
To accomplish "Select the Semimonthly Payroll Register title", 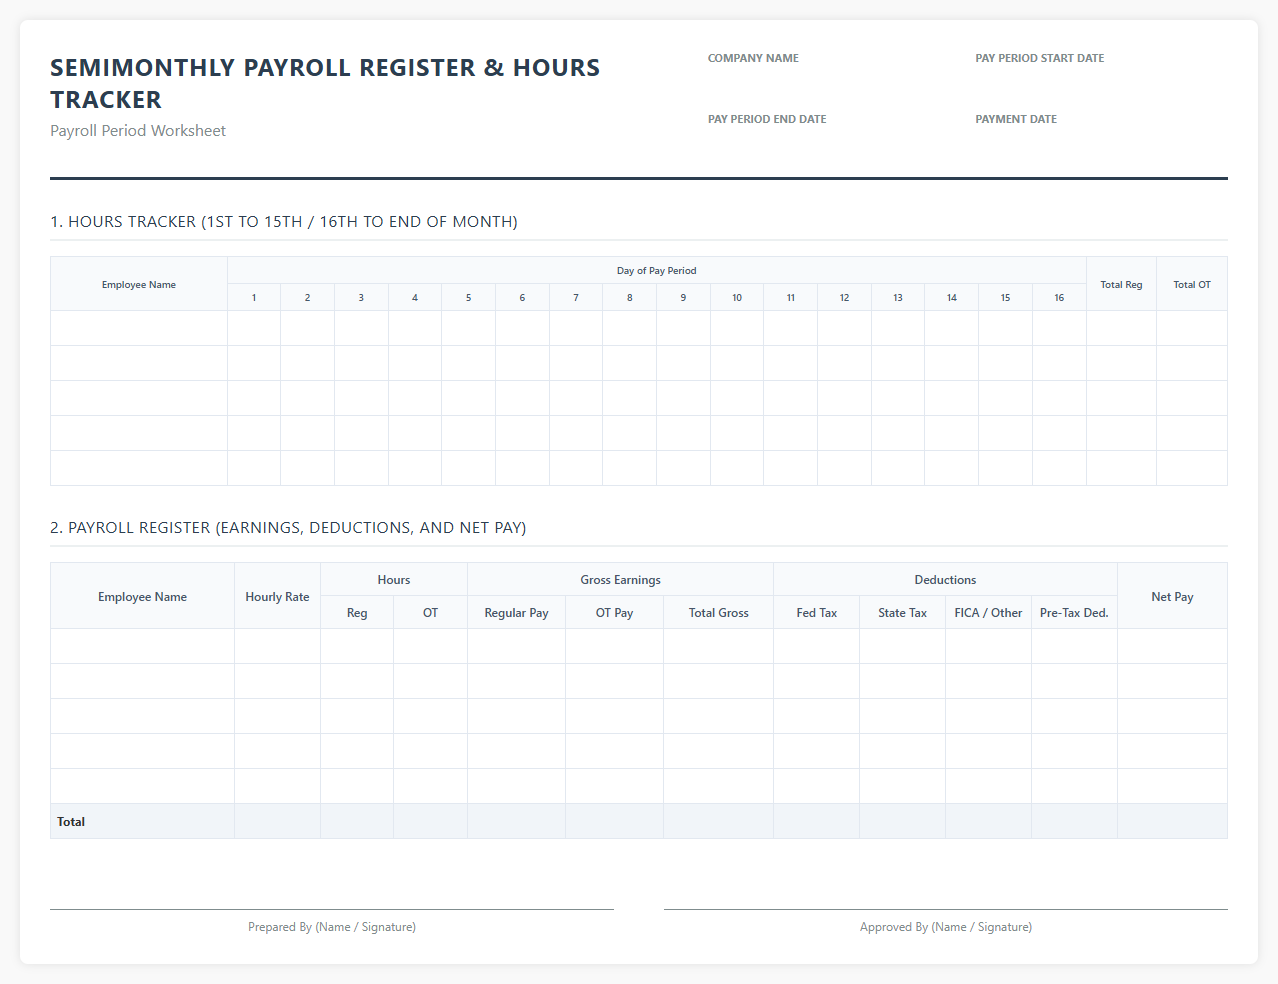I will [325, 83].
